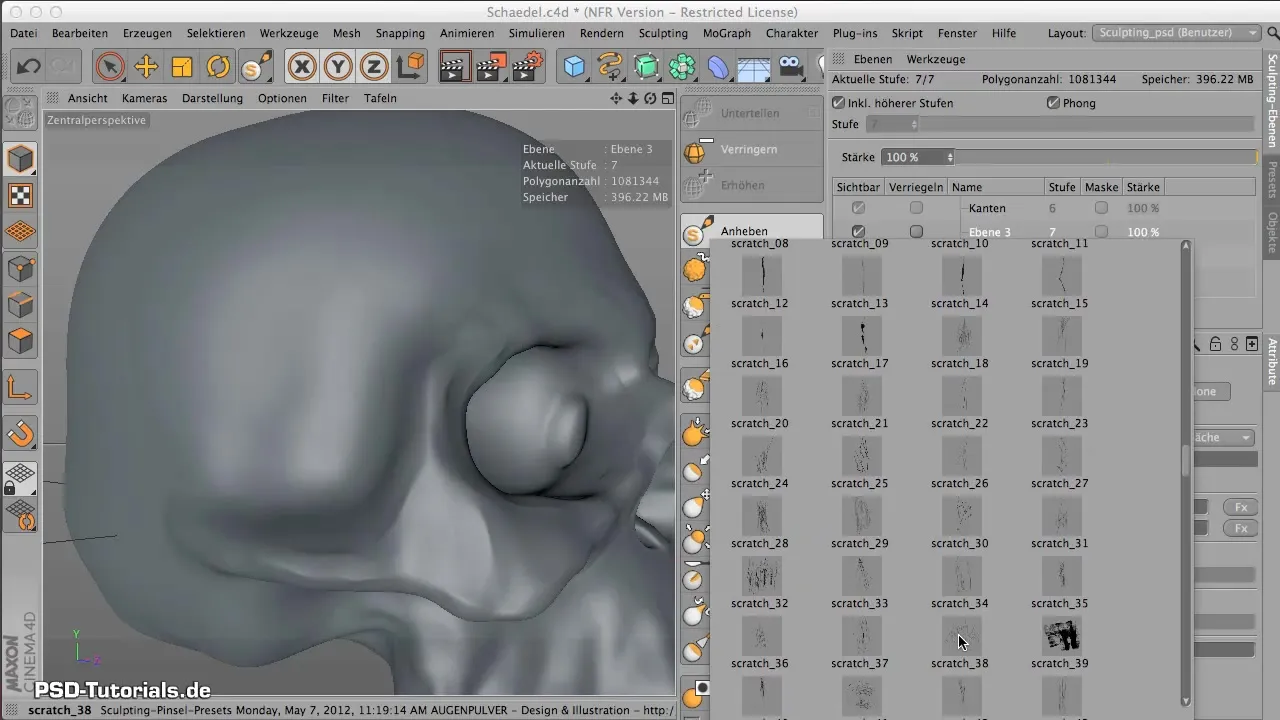Choose the scratch_32 brush preset thumbnail
Screen dimensions: 1280x720
tap(761, 575)
